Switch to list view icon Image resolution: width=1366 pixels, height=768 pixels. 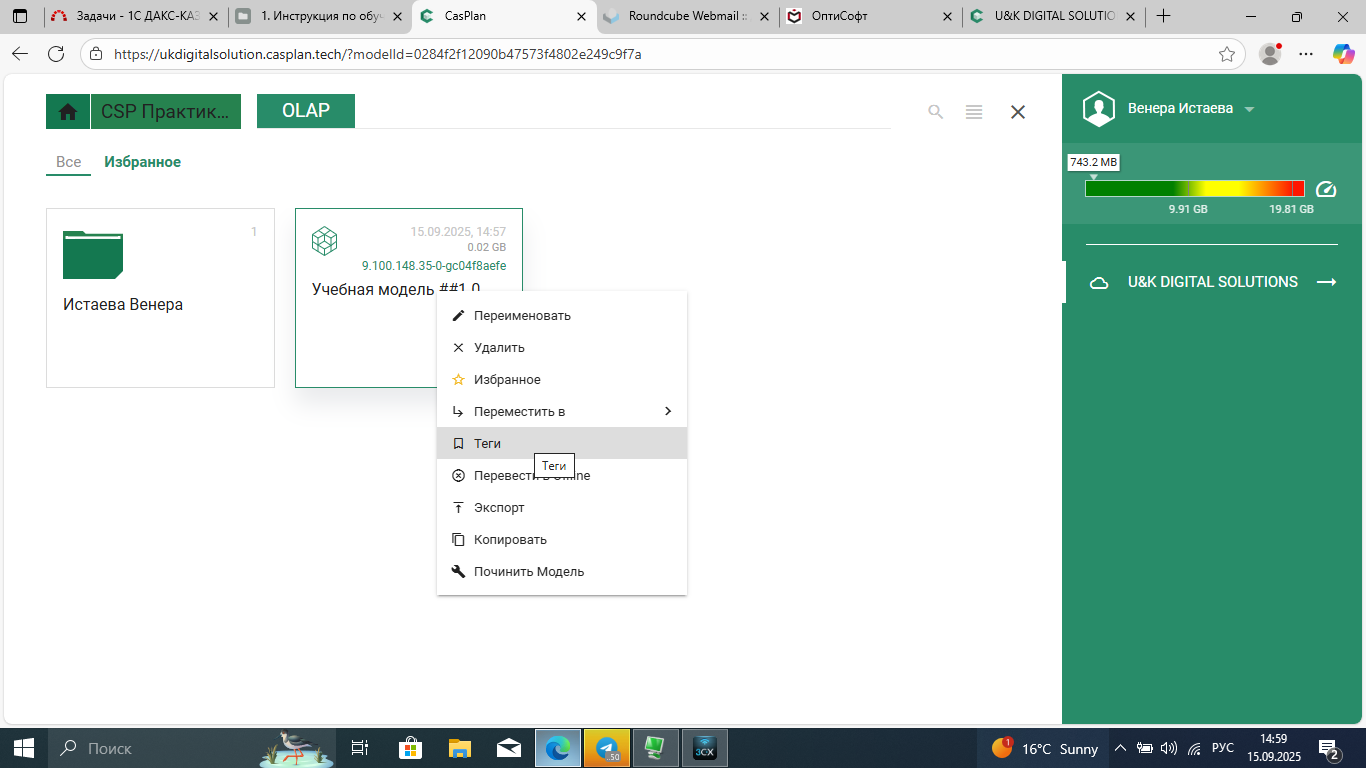(x=974, y=112)
